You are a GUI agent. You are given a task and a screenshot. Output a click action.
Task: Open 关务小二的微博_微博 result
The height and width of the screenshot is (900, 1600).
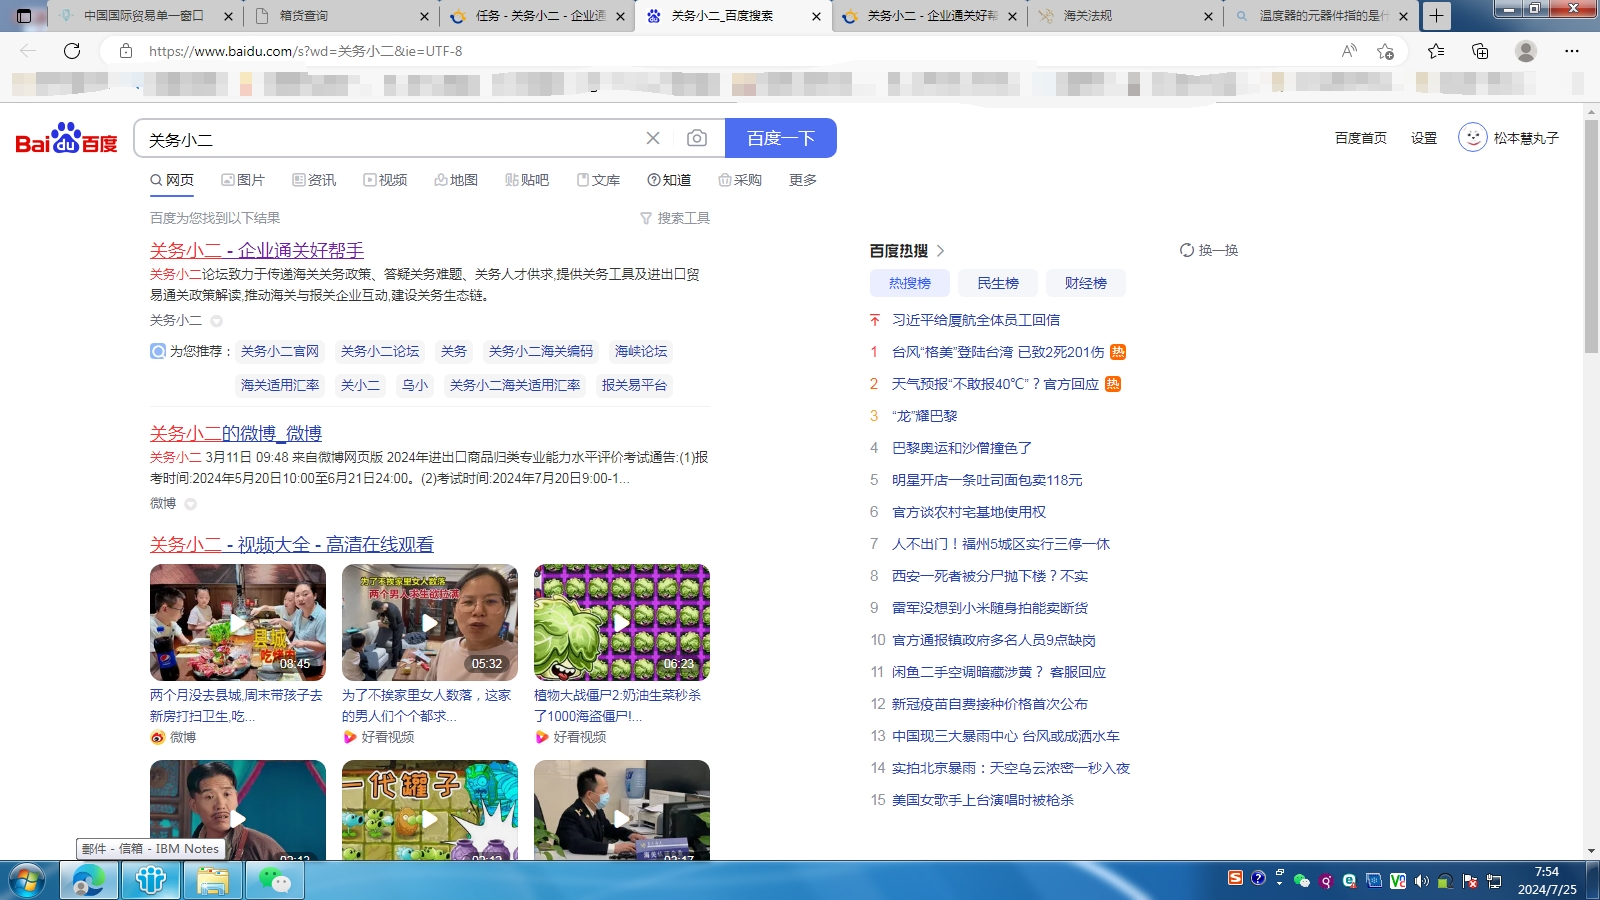[x=236, y=433]
